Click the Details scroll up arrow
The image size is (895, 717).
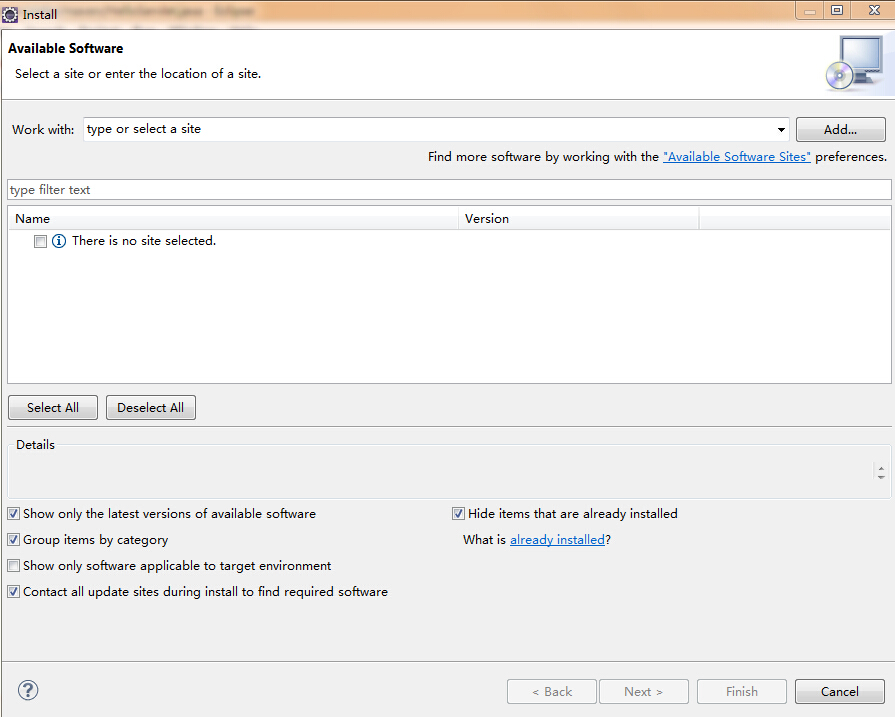[881, 469]
